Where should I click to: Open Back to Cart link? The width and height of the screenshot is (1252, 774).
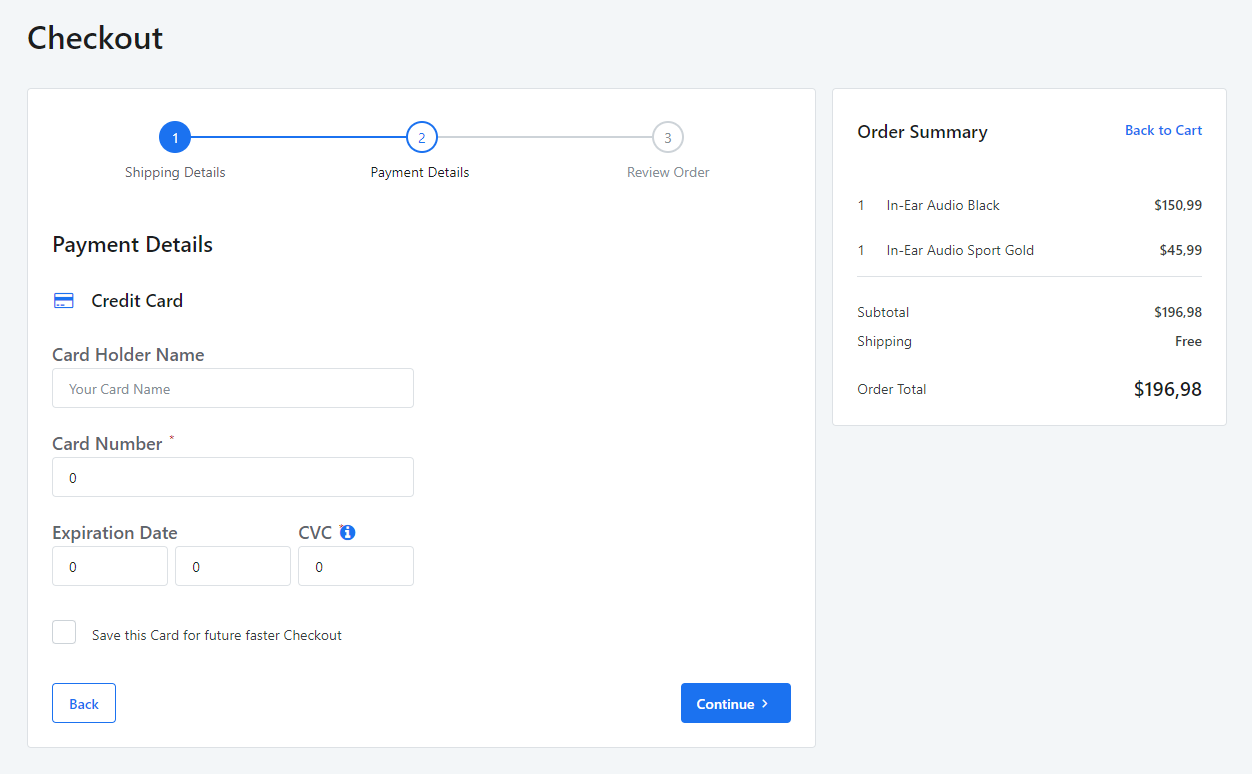(x=1163, y=130)
